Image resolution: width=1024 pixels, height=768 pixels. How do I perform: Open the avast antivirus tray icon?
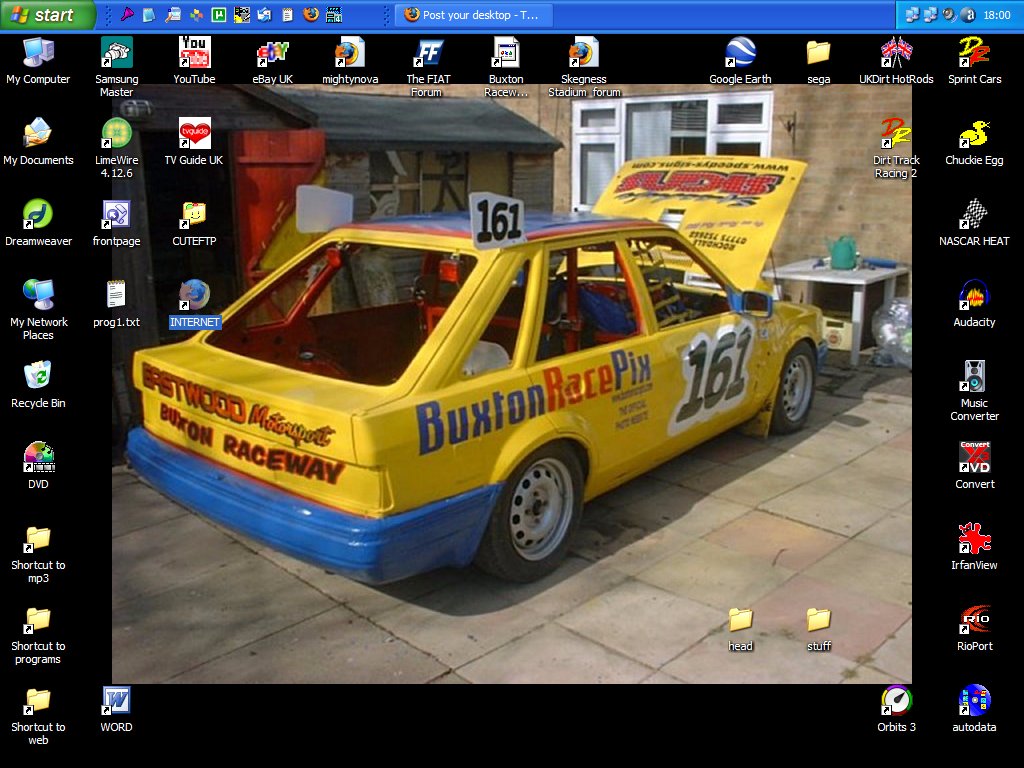968,14
